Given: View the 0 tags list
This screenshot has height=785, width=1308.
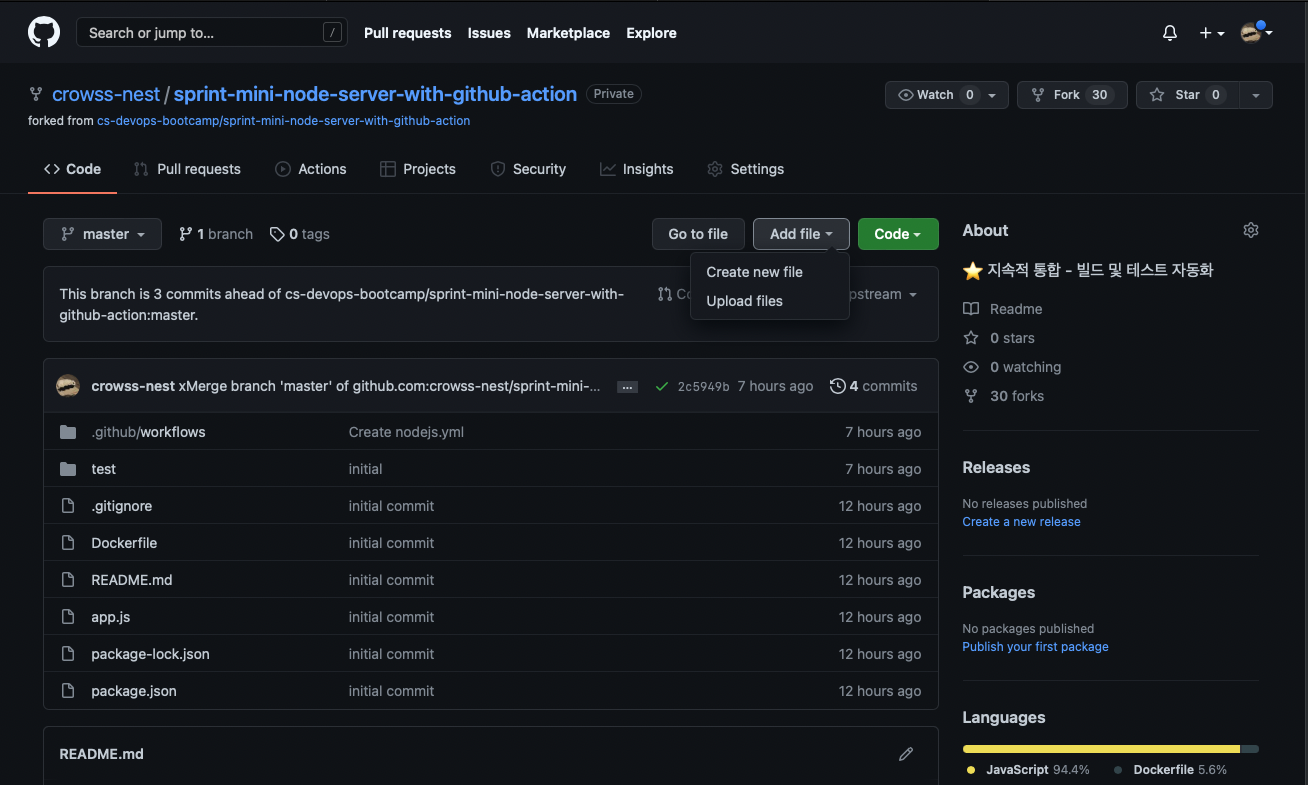Looking at the screenshot, I should tap(300, 234).
